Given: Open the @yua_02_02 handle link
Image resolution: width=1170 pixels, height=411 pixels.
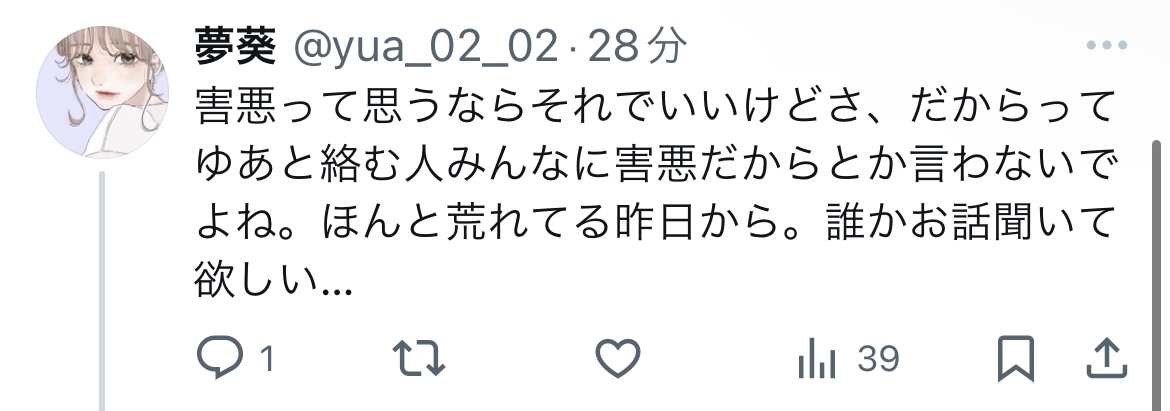Looking at the screenshot, I should coord(425,47).
